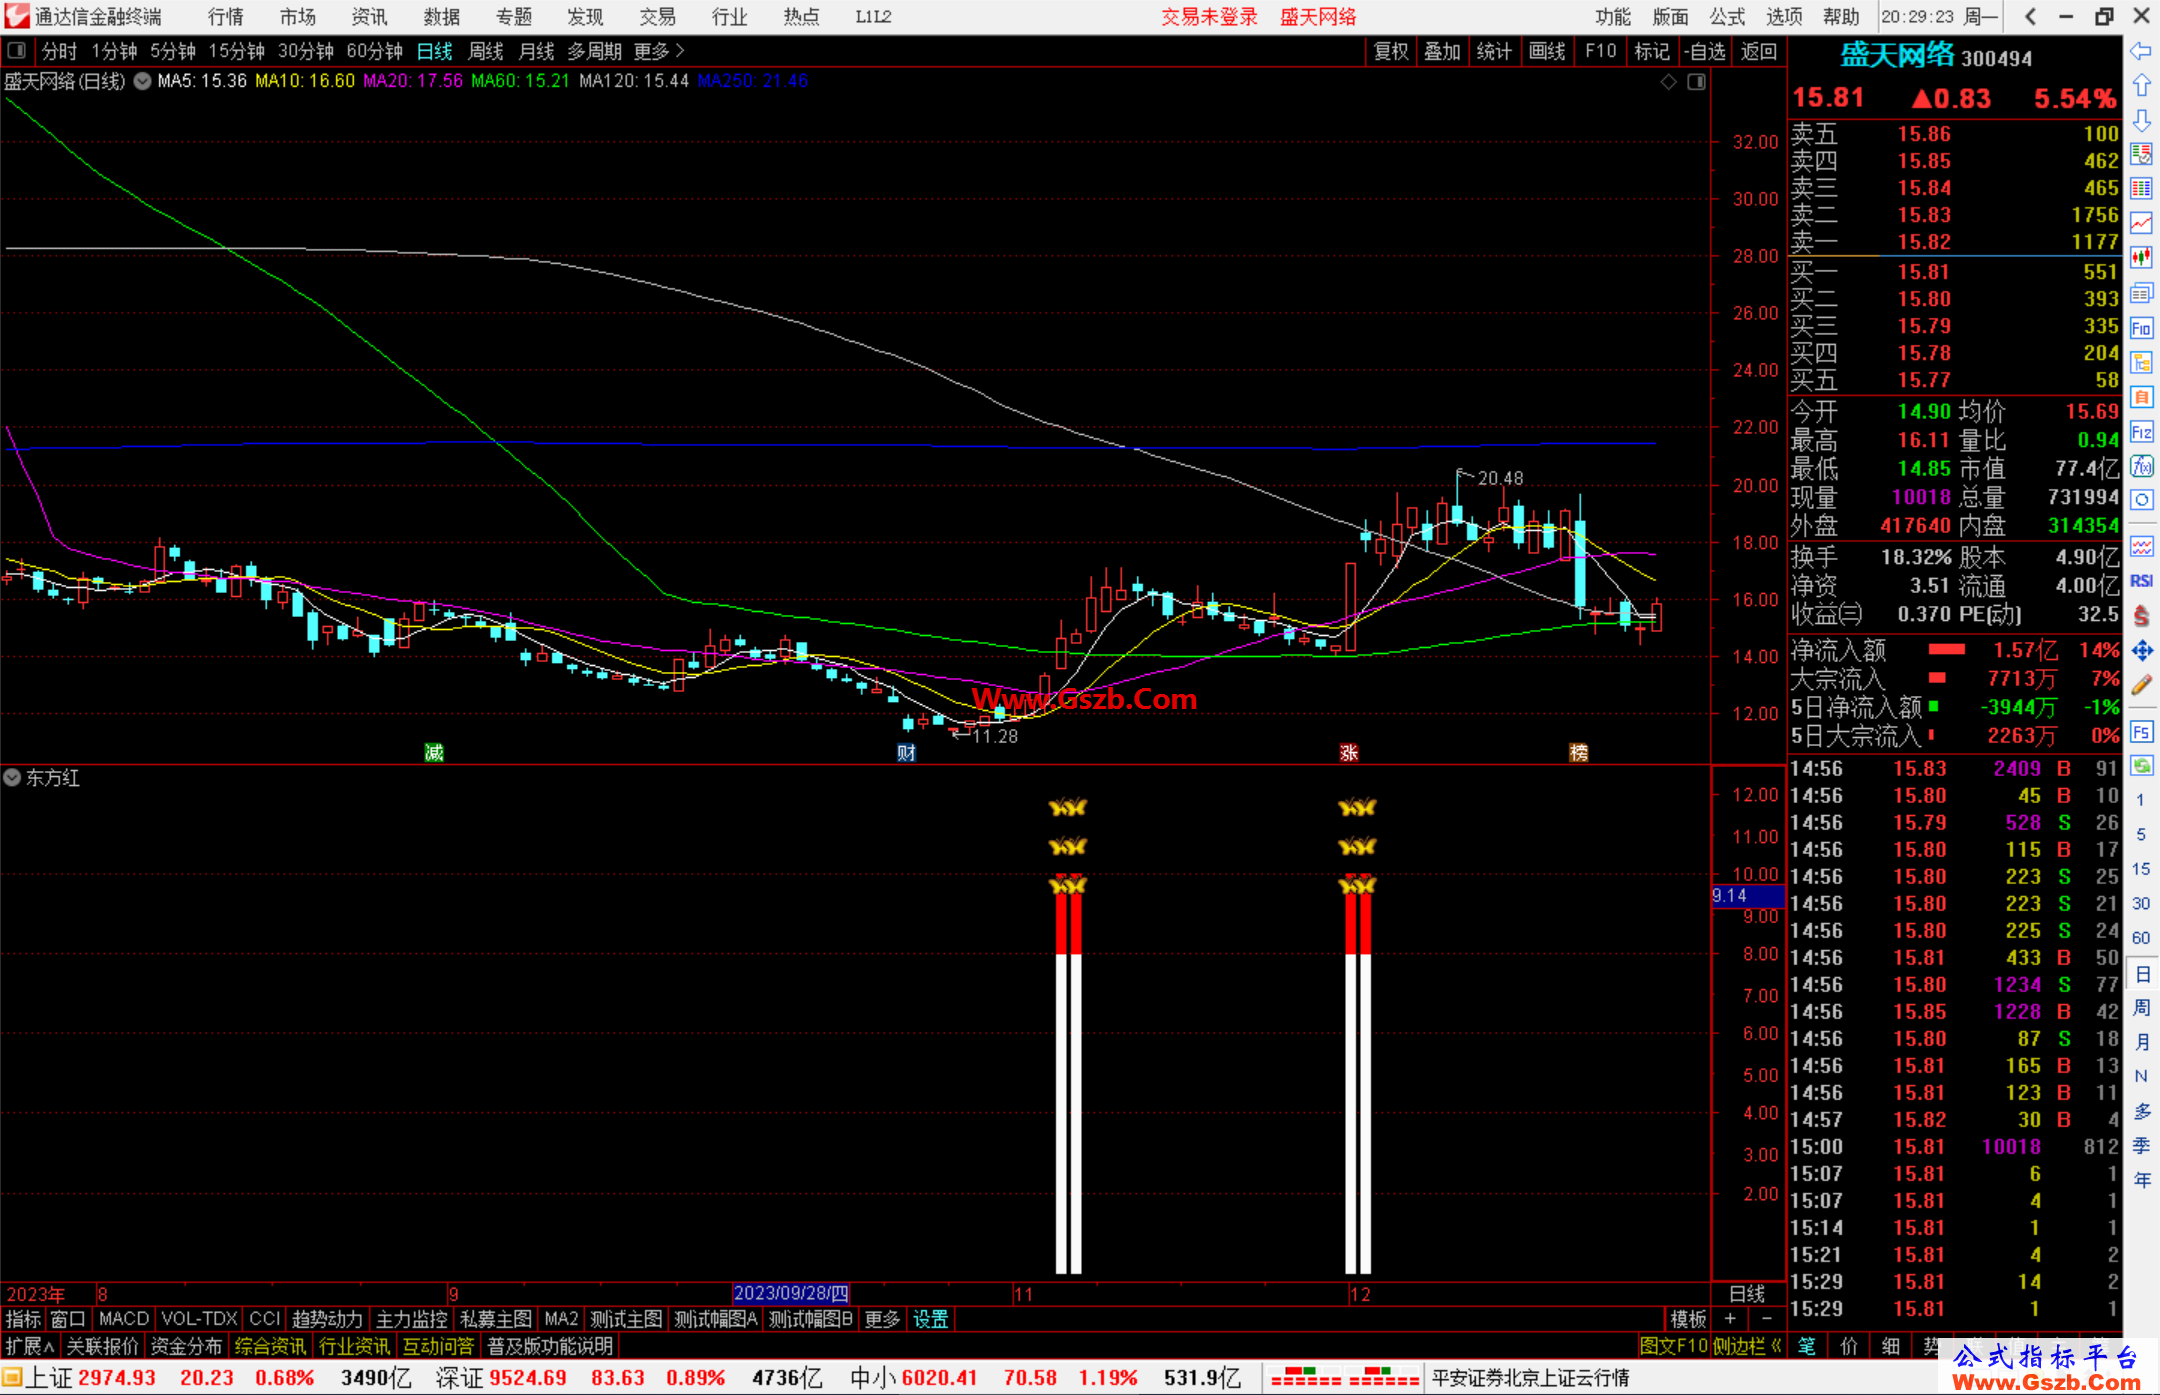The height and width of the screenshot is (1395, 2160).
Task: Open the F12 icon in right sidebar
Action: coord(2141,432)
